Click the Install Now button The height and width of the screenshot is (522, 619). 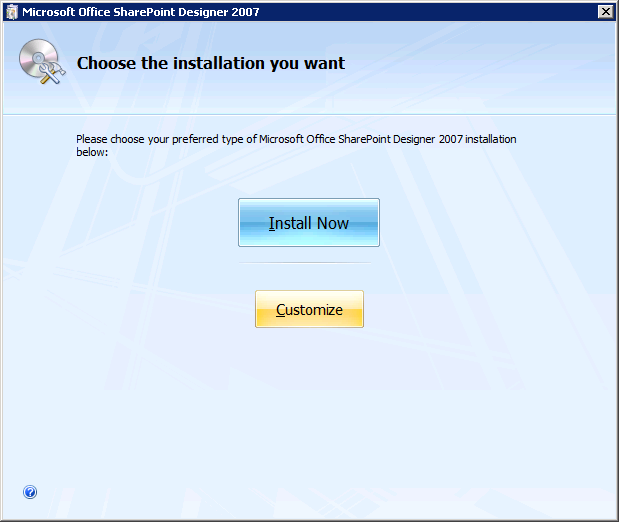point(309,223)
